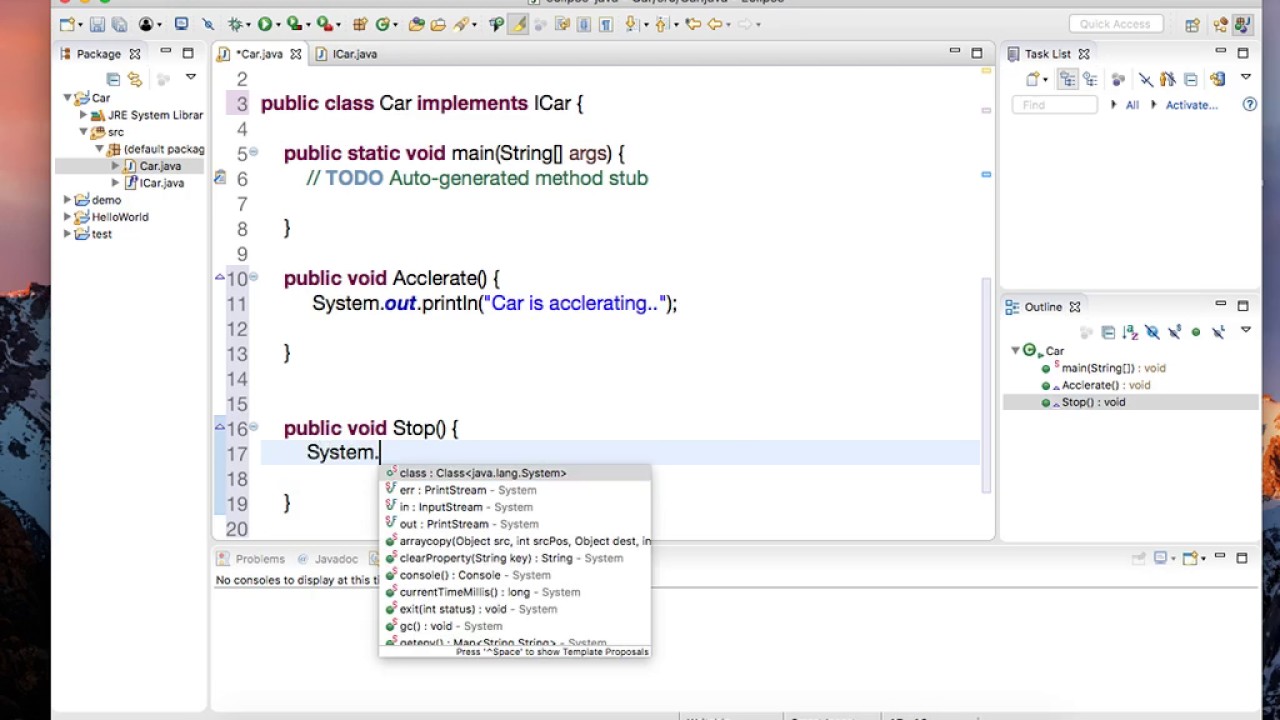Run the program with the green Run button
1280x720 pixels.
265,24
